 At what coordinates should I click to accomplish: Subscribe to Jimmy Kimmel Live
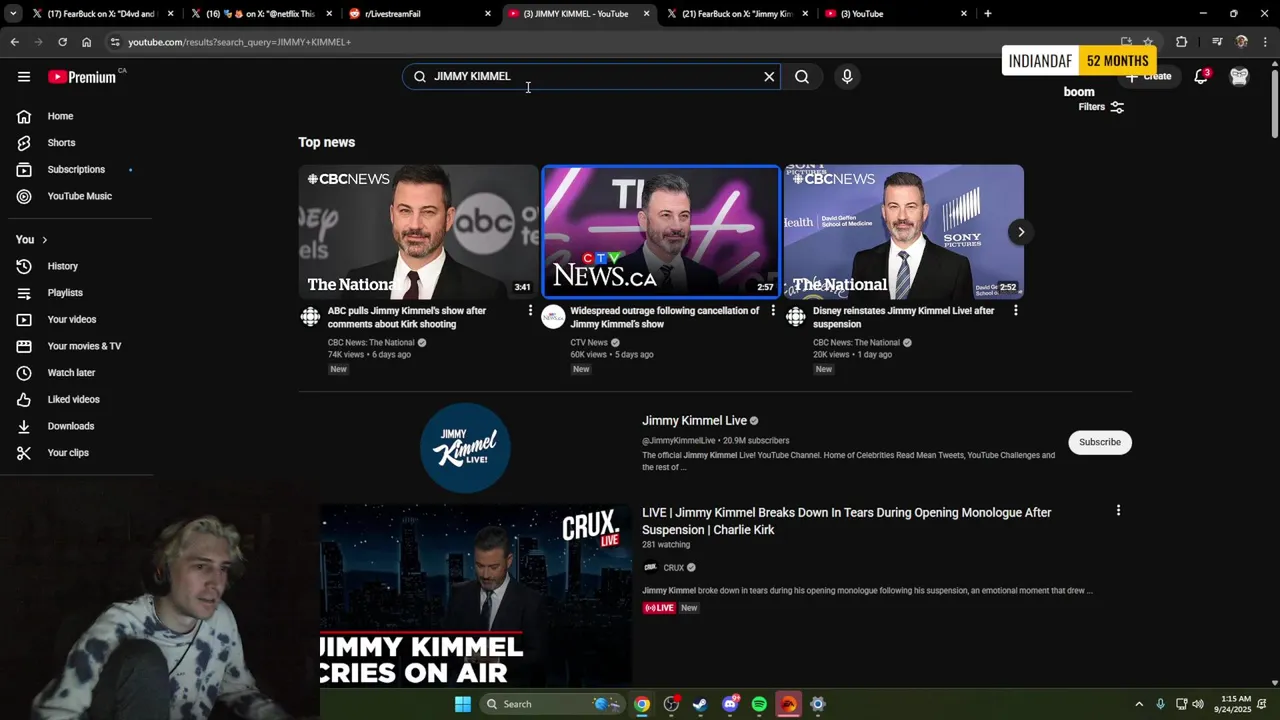(x=1100, y=442)
